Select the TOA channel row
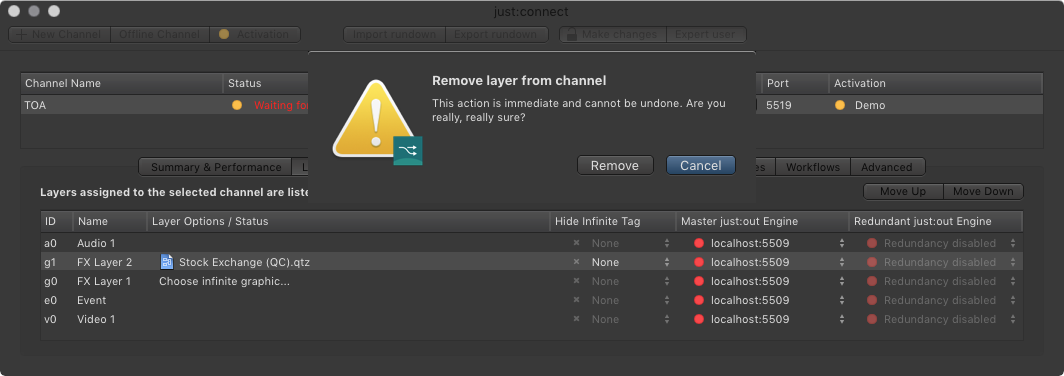The height and width of the screenshot is (376, 1064). [531, 105]
